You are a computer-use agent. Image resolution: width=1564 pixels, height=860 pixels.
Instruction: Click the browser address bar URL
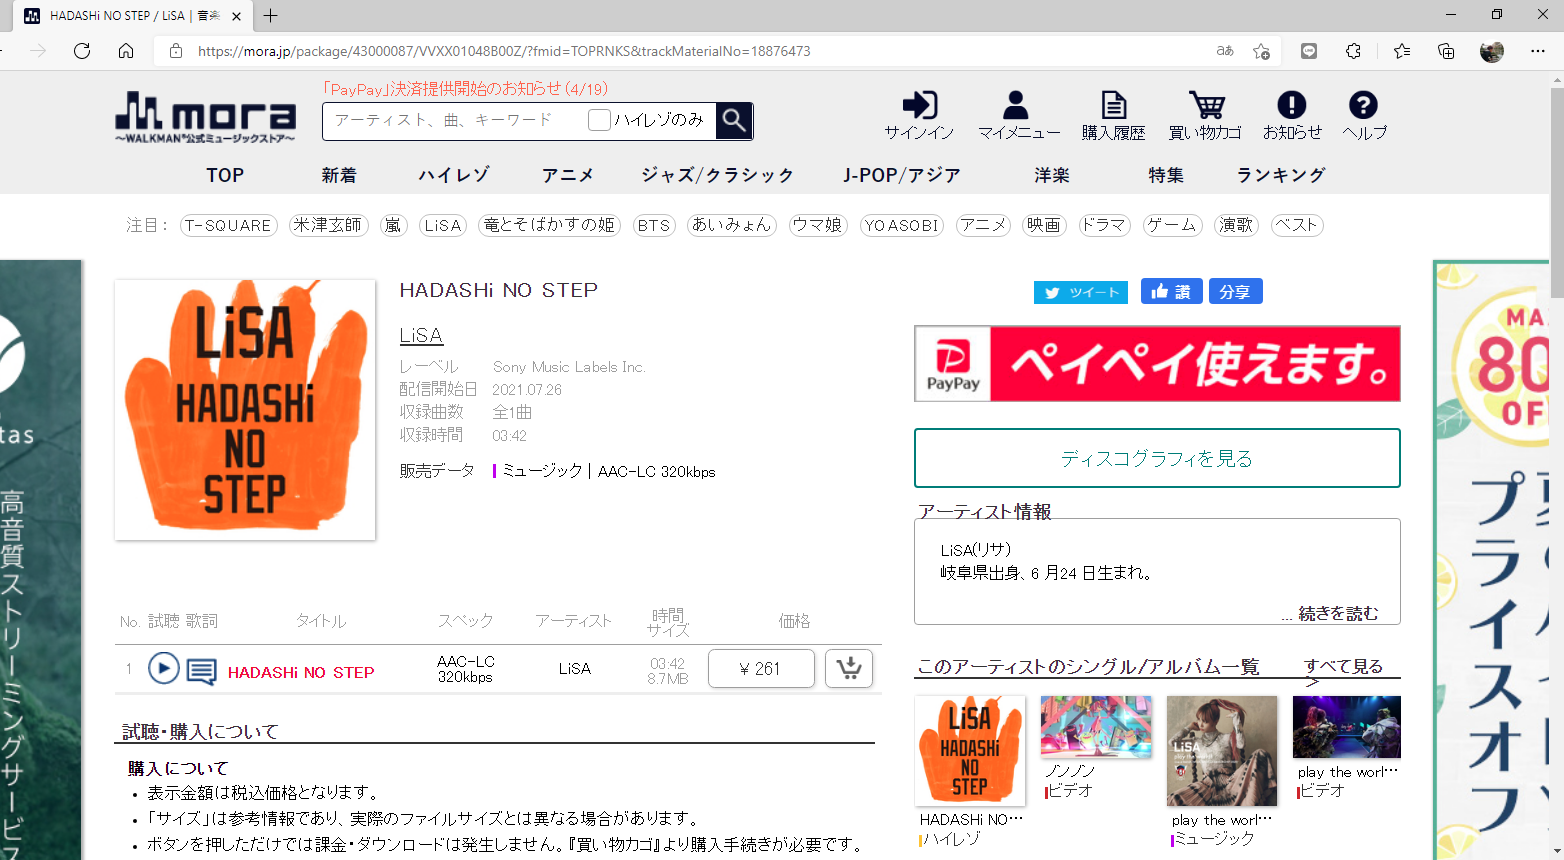(x=504, y=51)
